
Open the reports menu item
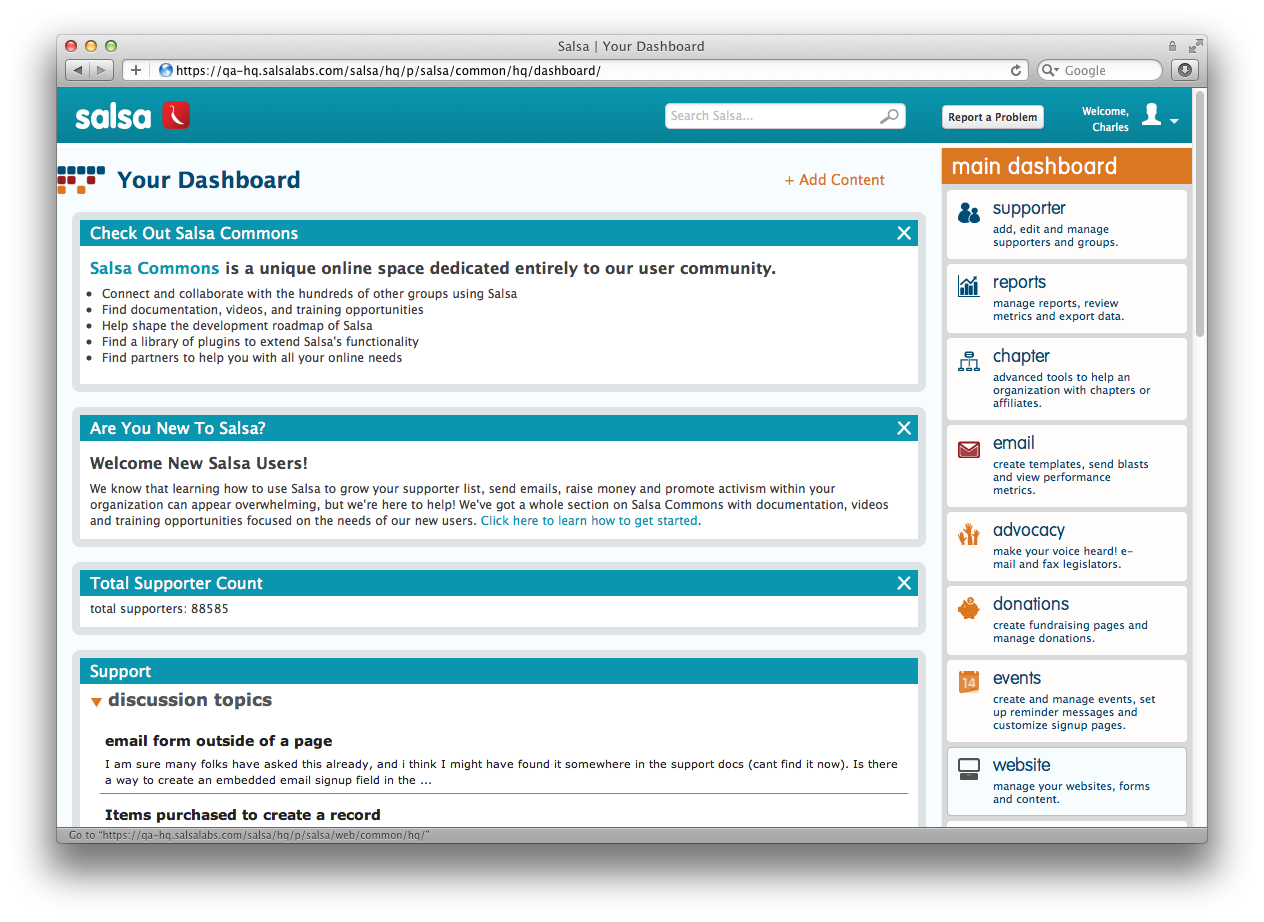tap(1067, 298)
